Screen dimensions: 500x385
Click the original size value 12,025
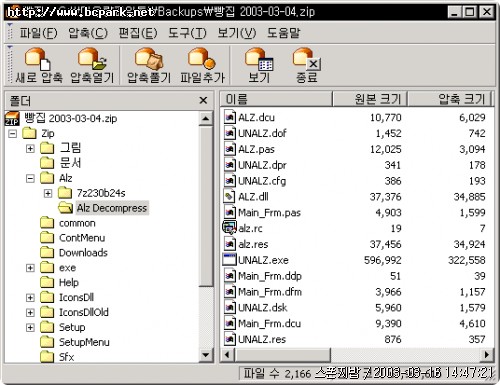click(385, 149)
